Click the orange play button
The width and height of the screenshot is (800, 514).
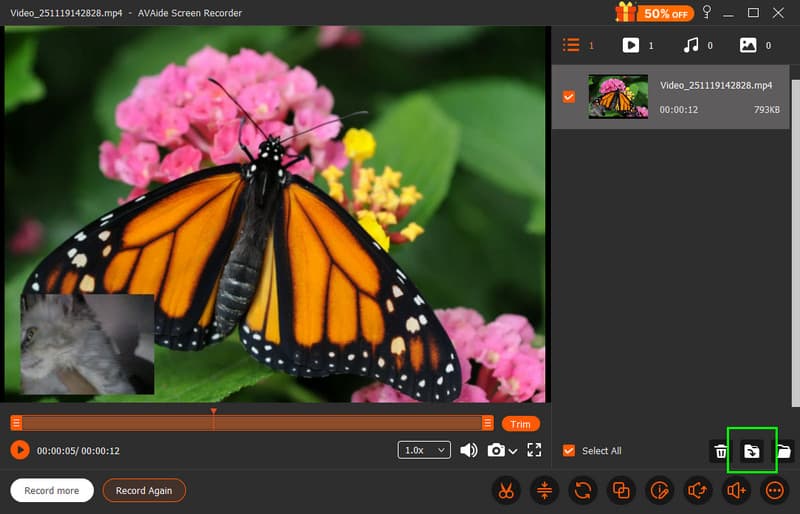pyautogui.click(x=20, y=451)
